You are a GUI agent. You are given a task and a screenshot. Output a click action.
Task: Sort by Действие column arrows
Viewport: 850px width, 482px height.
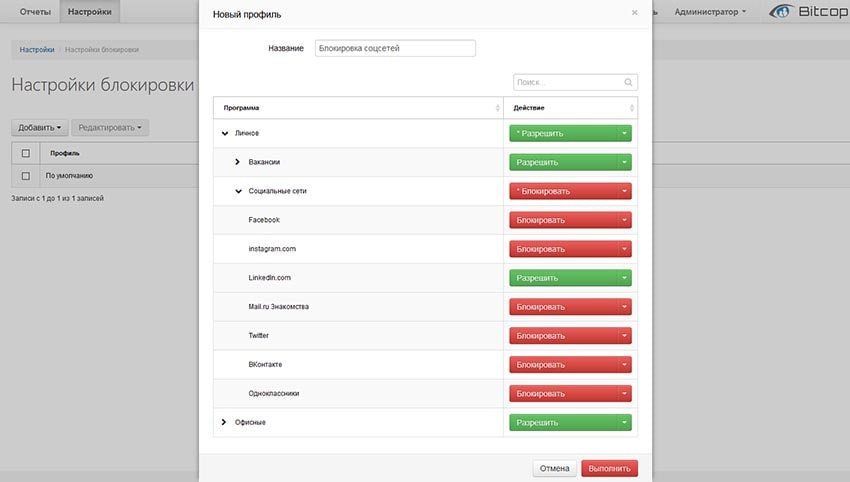click(x=632, y=108)
